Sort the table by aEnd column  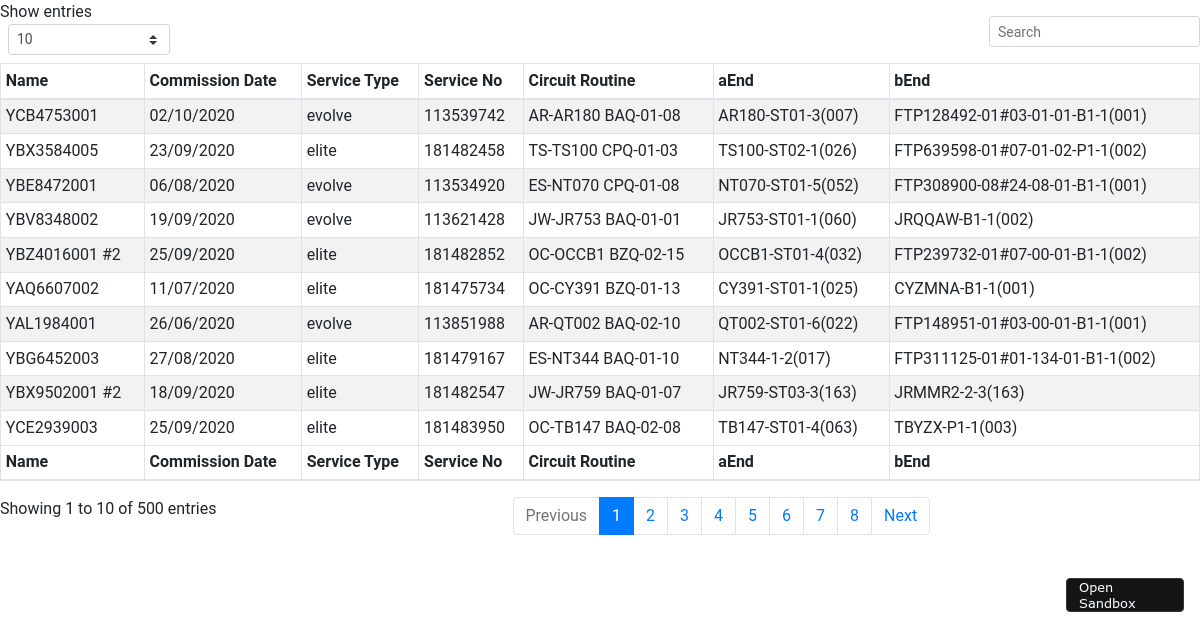pos(735,80)
